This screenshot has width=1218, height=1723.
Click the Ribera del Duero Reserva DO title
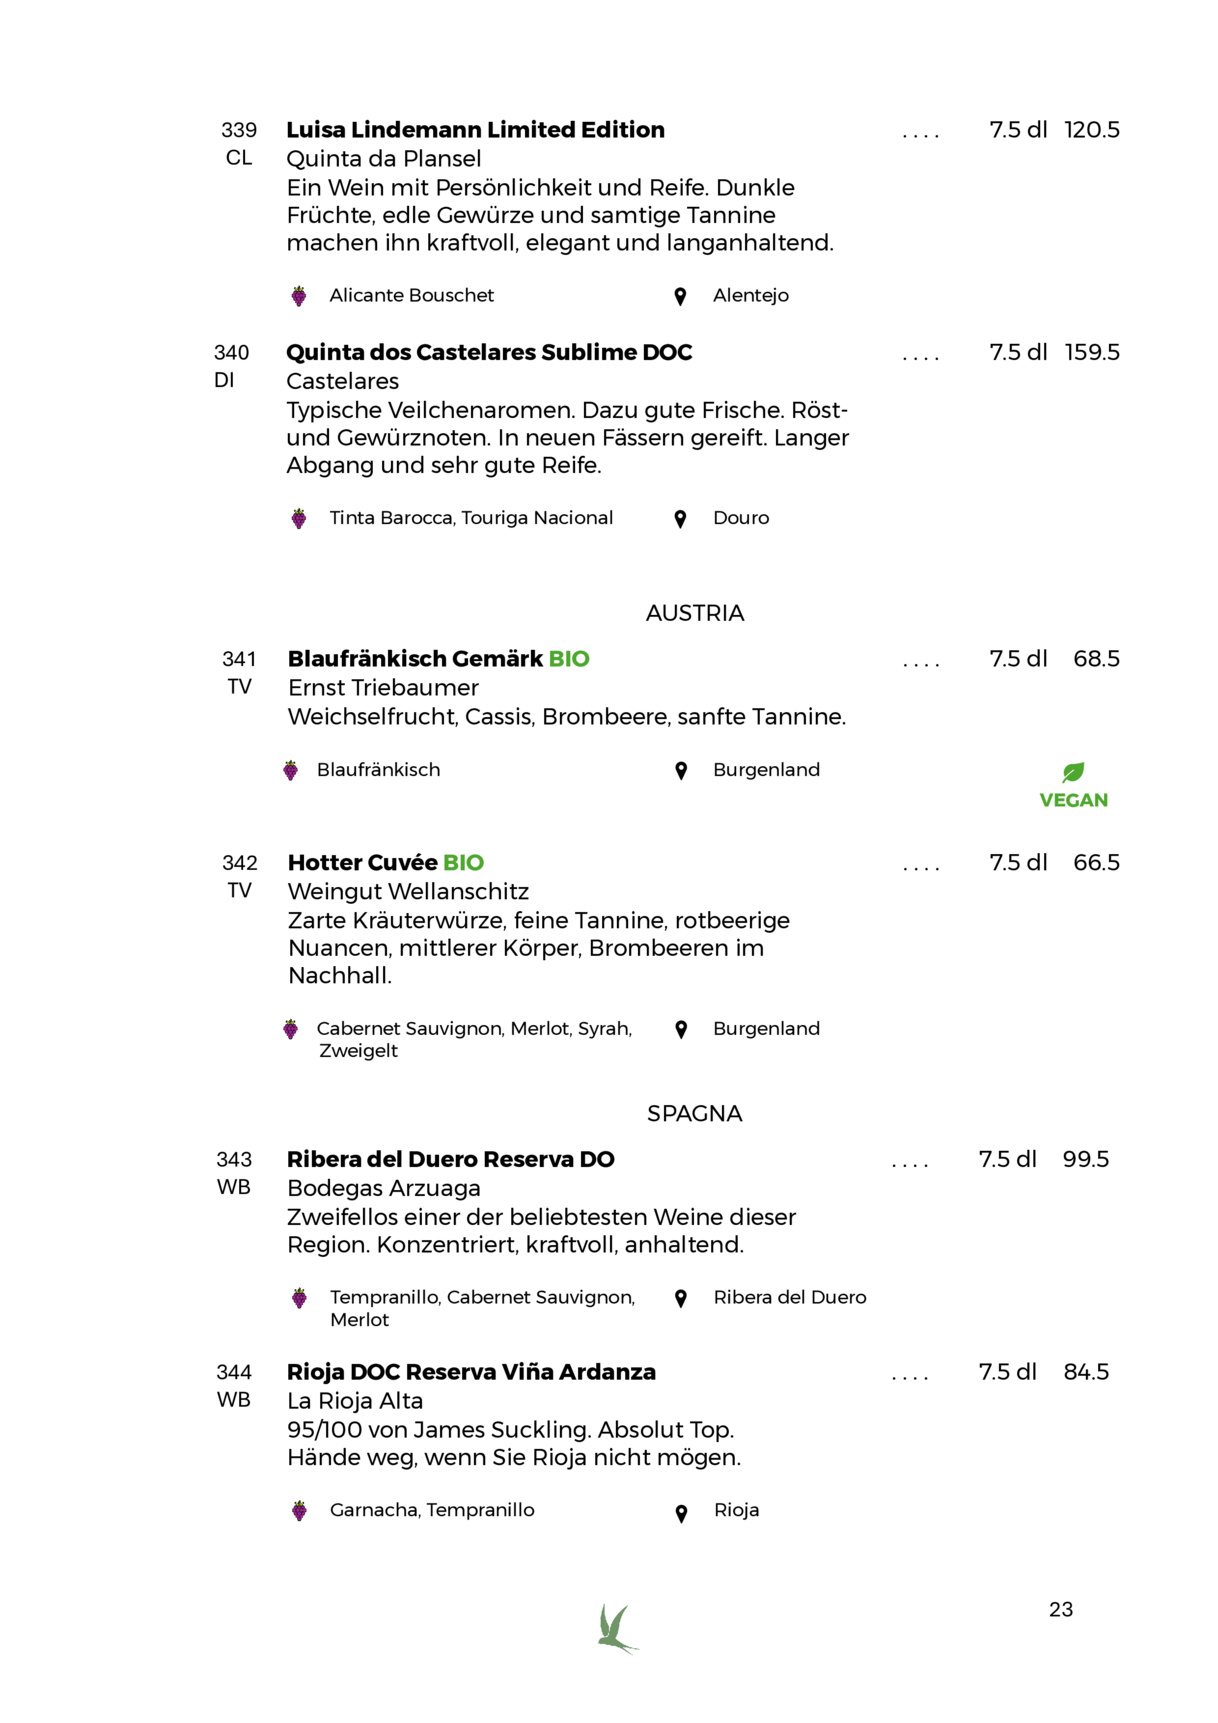pos(451,1160)
